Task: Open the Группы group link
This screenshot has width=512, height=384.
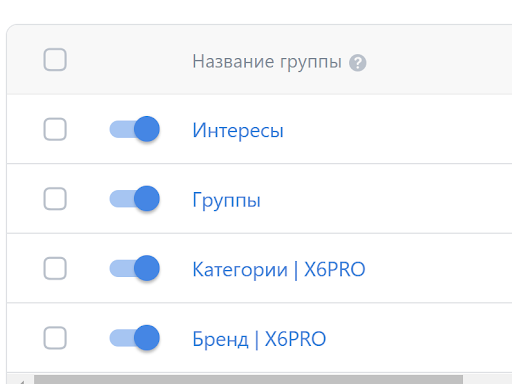Action: (x=226, y=200)
